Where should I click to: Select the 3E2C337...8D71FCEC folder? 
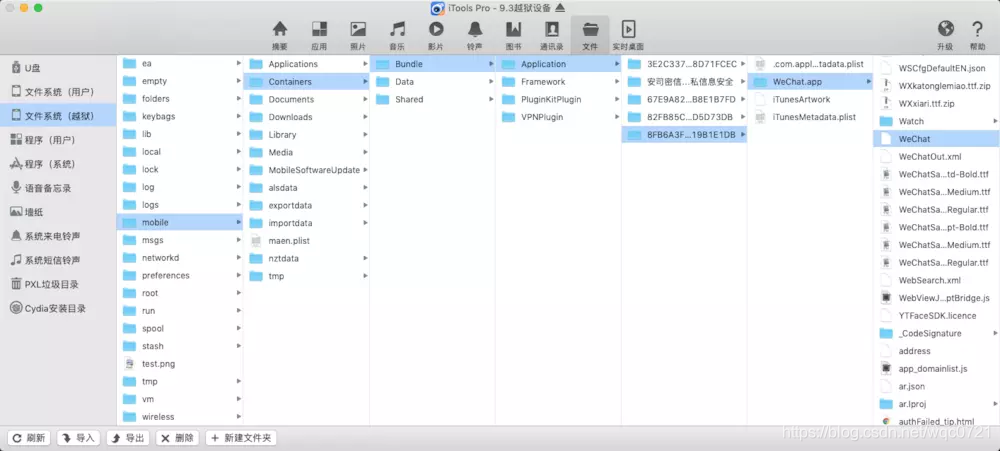(x=684, y=64)
